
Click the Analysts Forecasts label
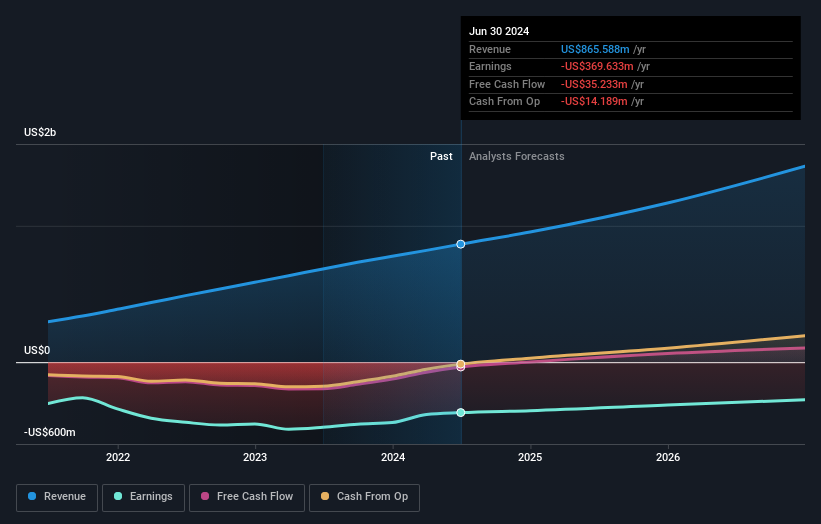[516, 157]
